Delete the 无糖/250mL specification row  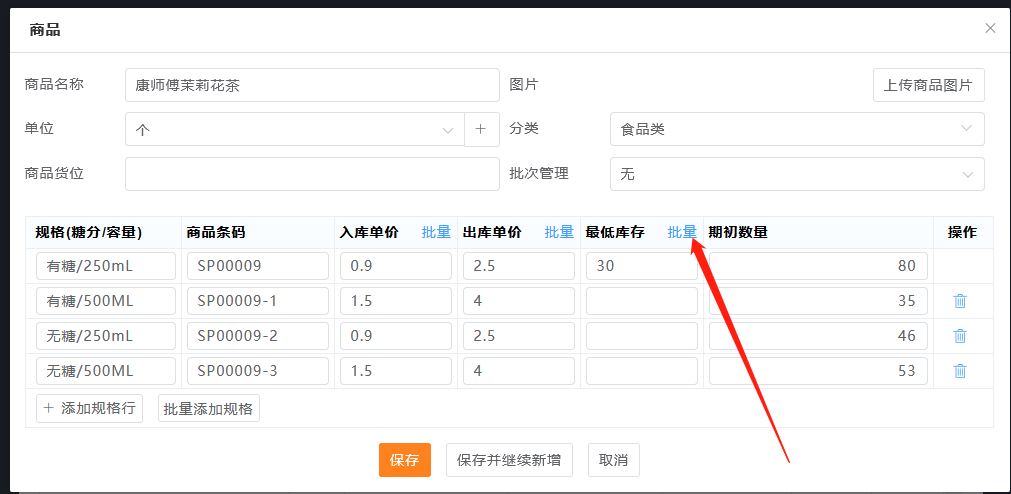(959, 336)
